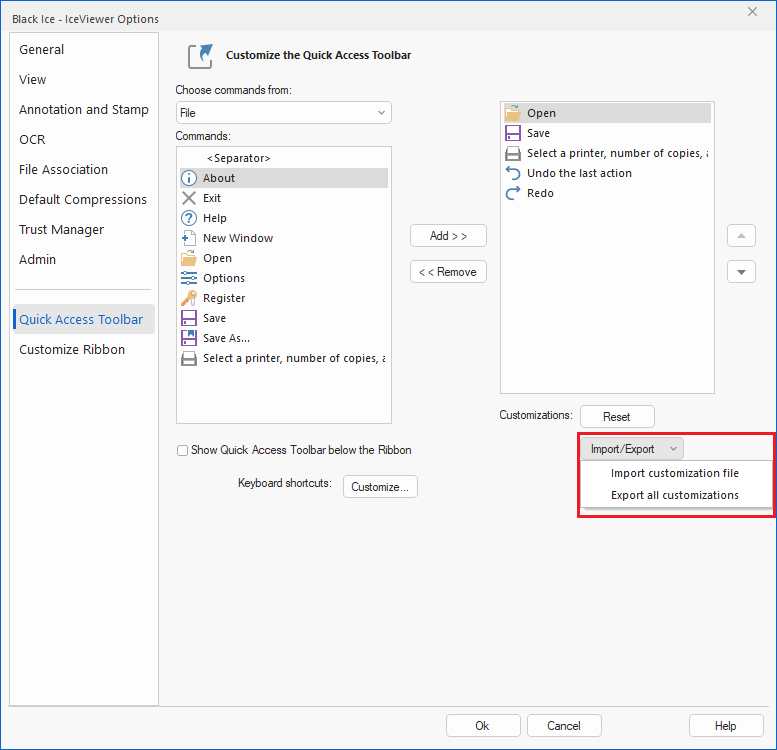Click the Options sliders icon

[189, 278]
